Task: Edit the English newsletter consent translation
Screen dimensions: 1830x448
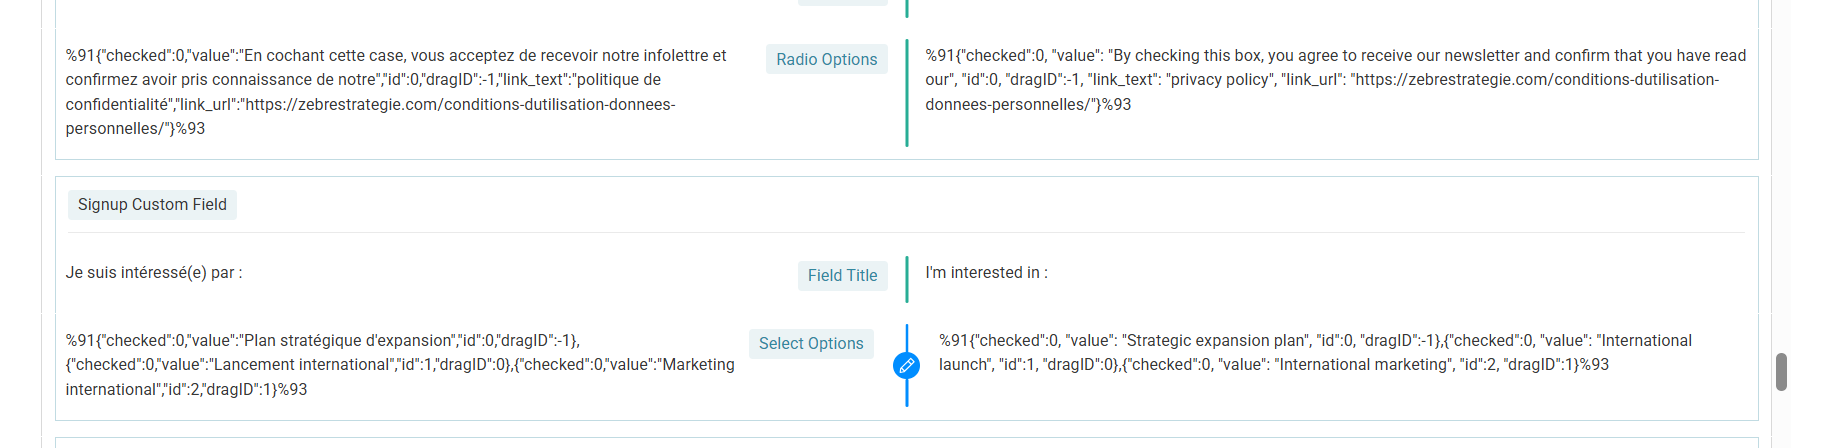Action: pyautogui.click(x=1335, y=80)
